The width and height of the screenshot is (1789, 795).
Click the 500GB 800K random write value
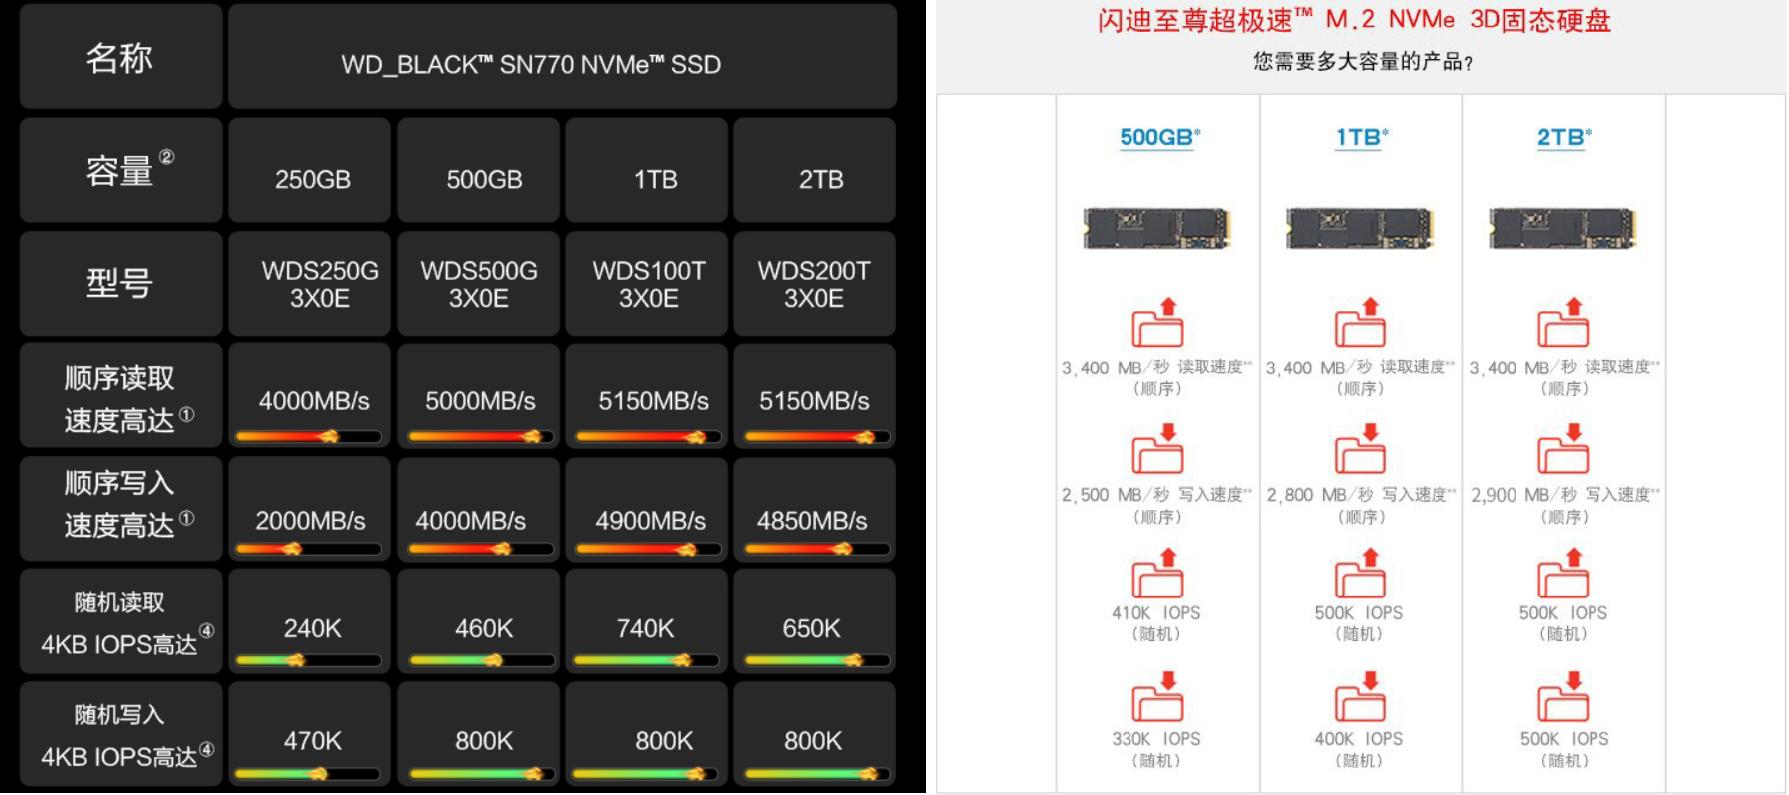pyautogui.click(x=484, y=741)
